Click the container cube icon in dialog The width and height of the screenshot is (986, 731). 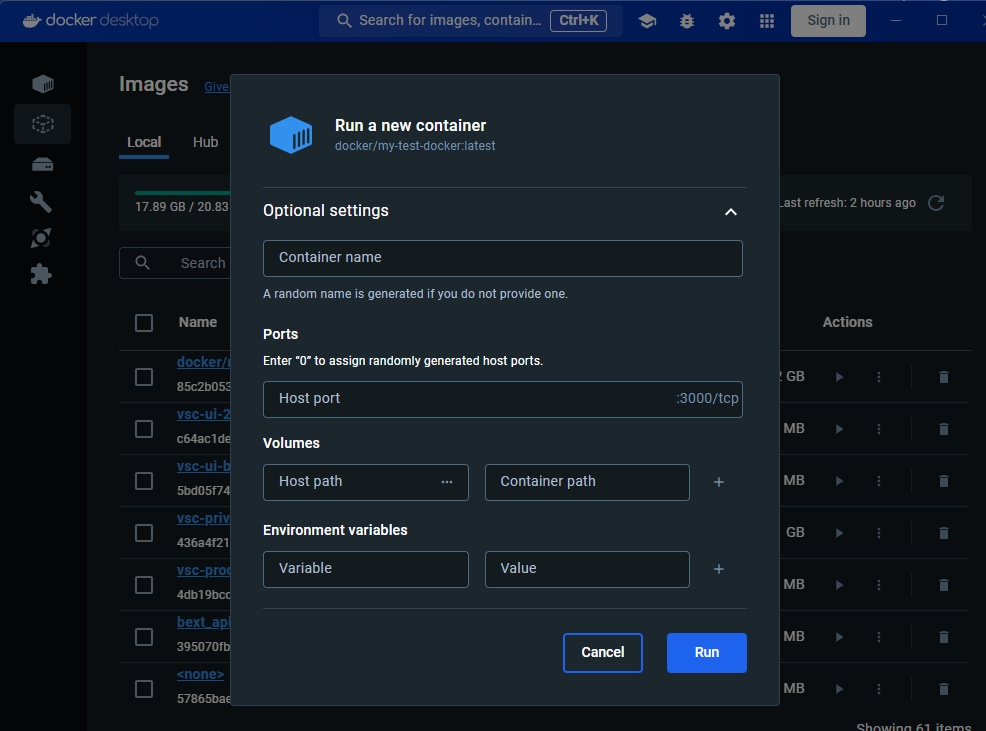click(291, 135)
